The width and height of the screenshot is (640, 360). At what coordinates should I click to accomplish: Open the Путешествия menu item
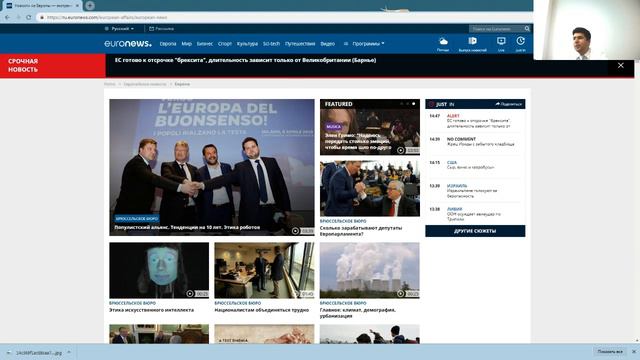[x=300, y=44]
